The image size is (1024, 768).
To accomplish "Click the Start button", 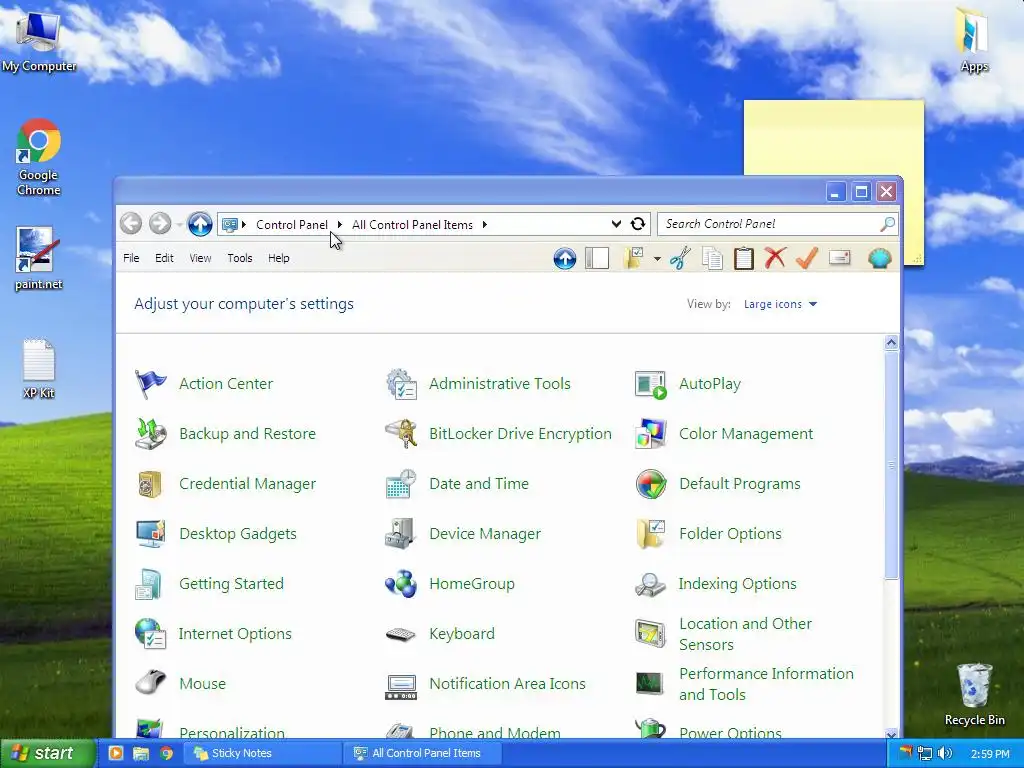I will point(48,753).
